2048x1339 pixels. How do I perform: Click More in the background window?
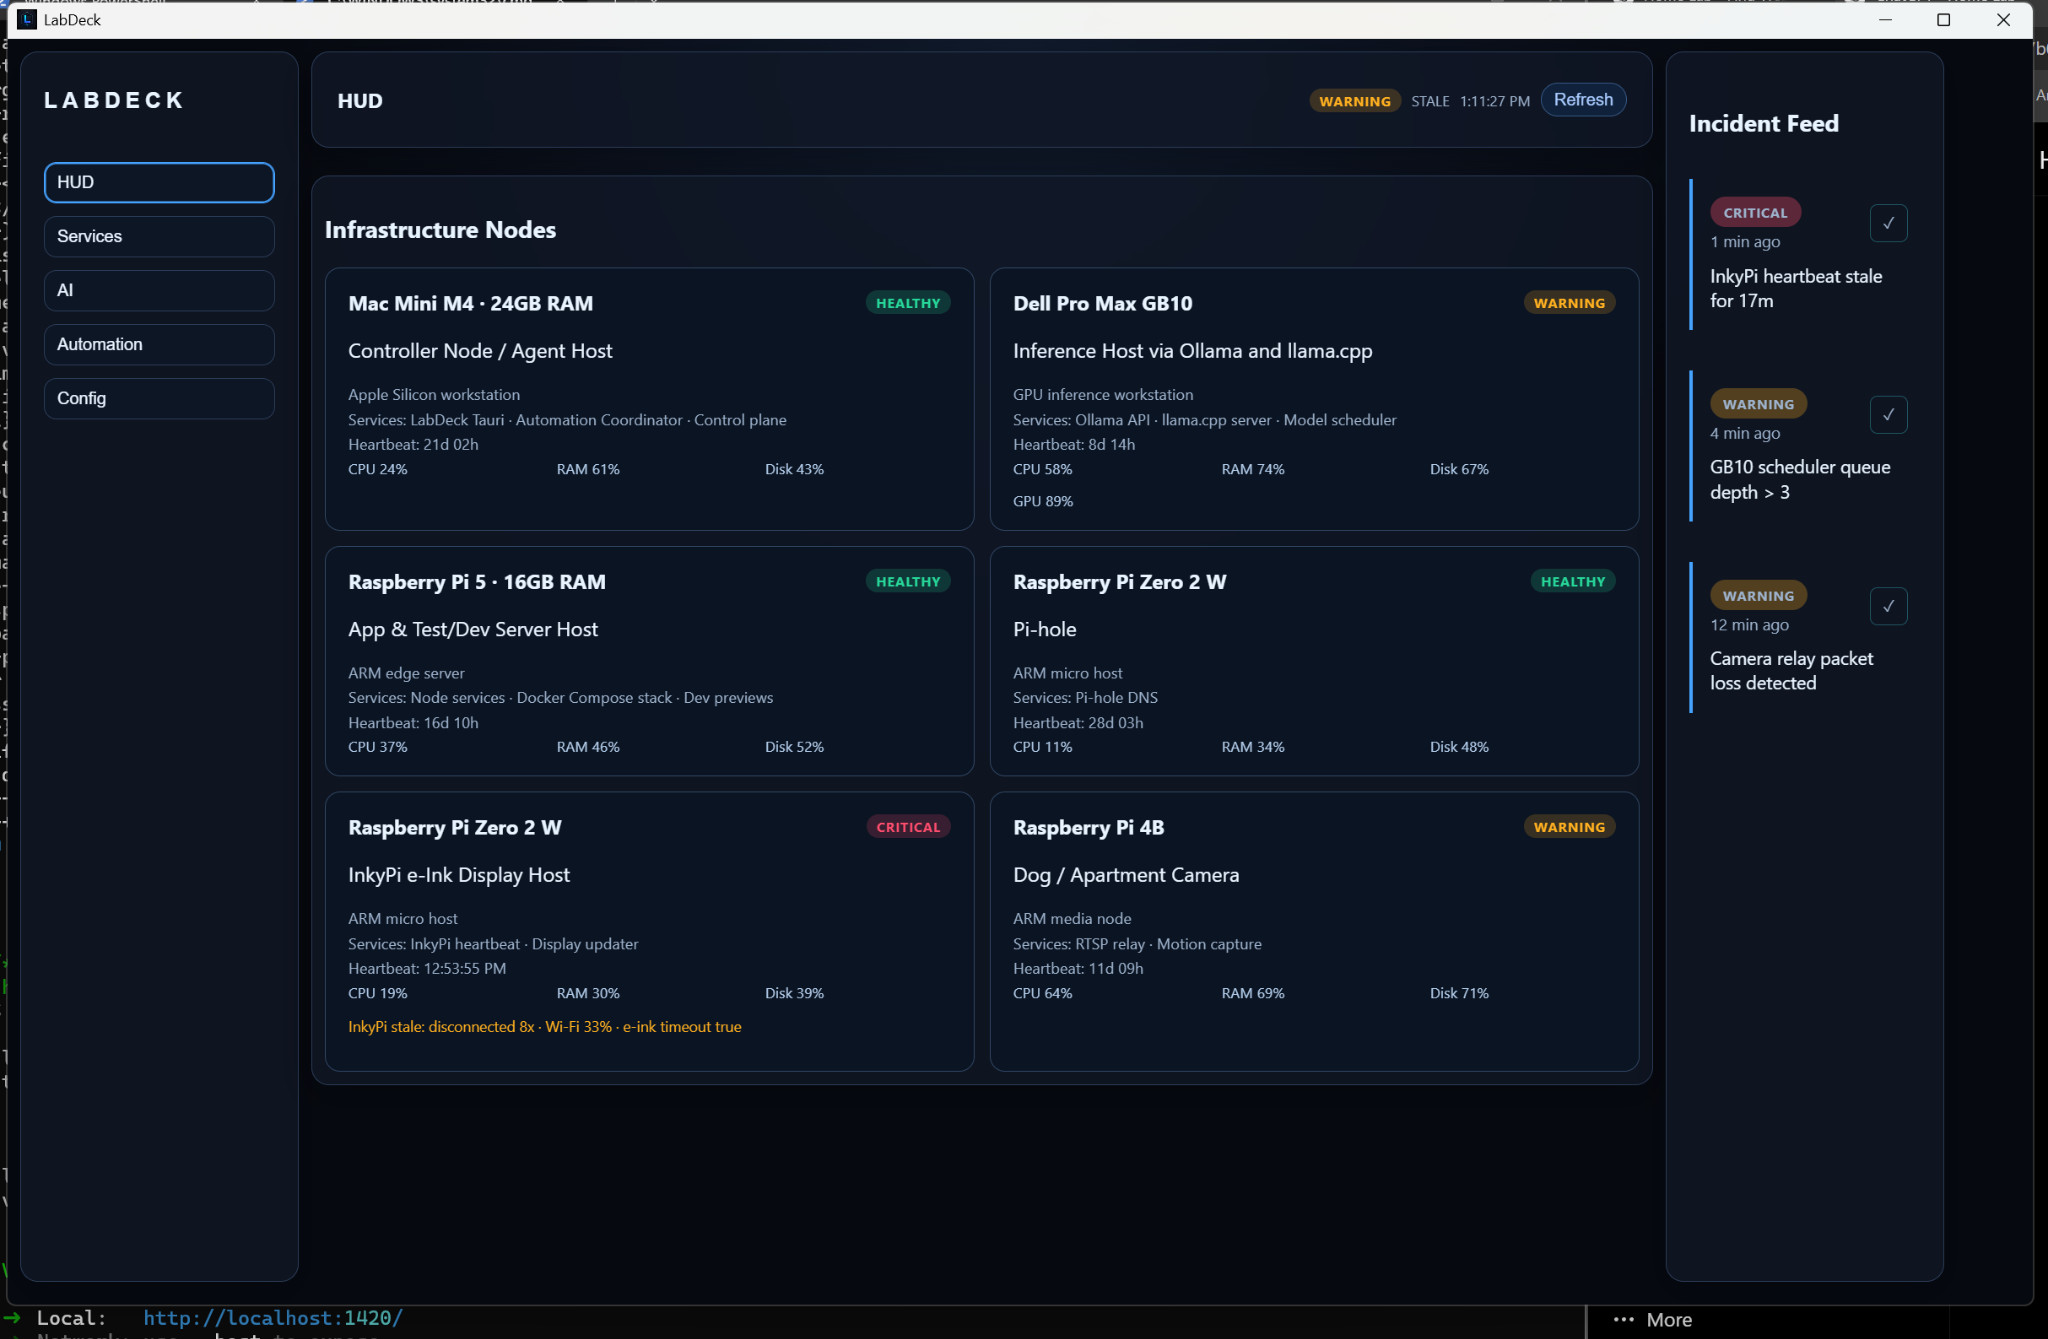coord(1669,1320)
